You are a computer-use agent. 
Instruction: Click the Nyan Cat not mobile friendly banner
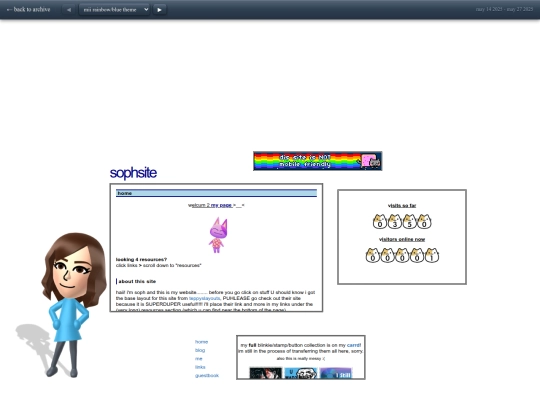(x=318, y=161)
